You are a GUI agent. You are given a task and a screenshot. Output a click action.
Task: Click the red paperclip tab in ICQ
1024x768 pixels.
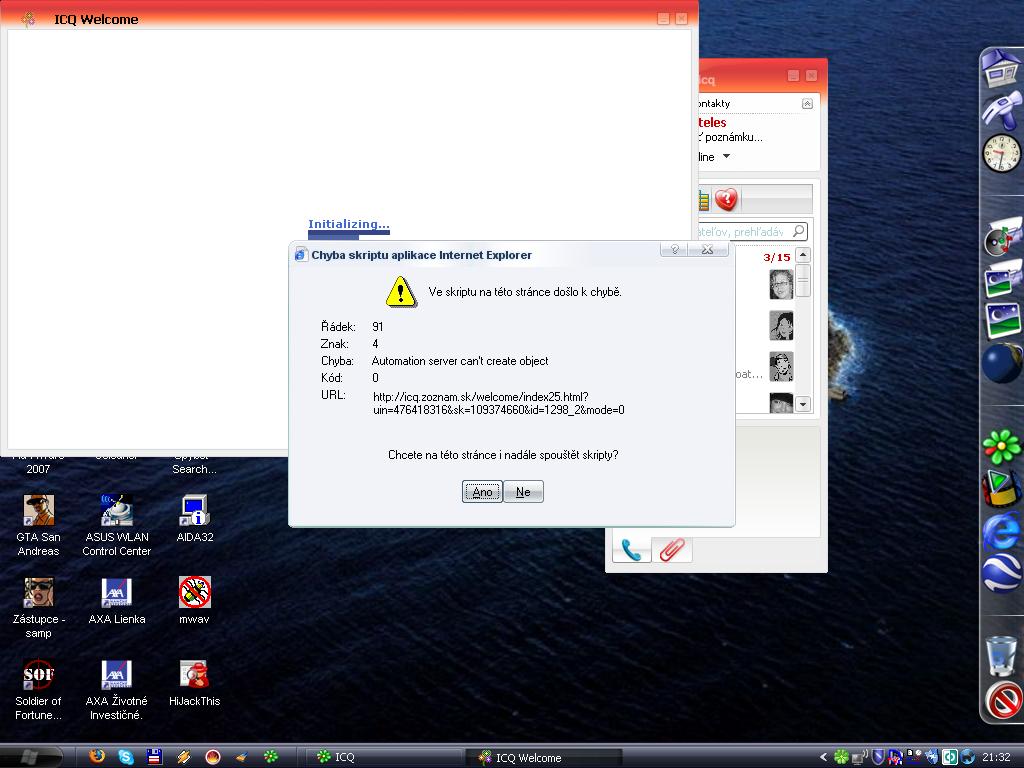673,549
